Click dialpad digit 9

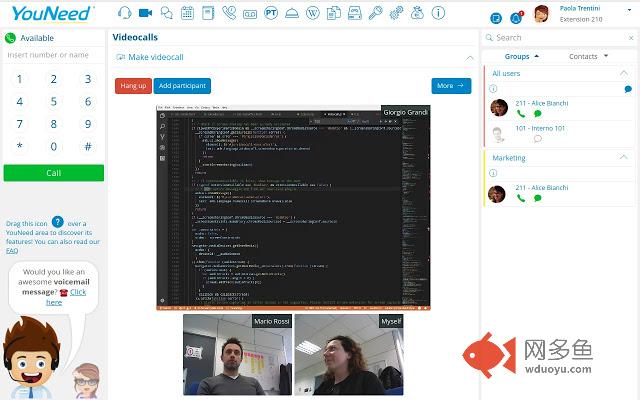pos(88,124)
